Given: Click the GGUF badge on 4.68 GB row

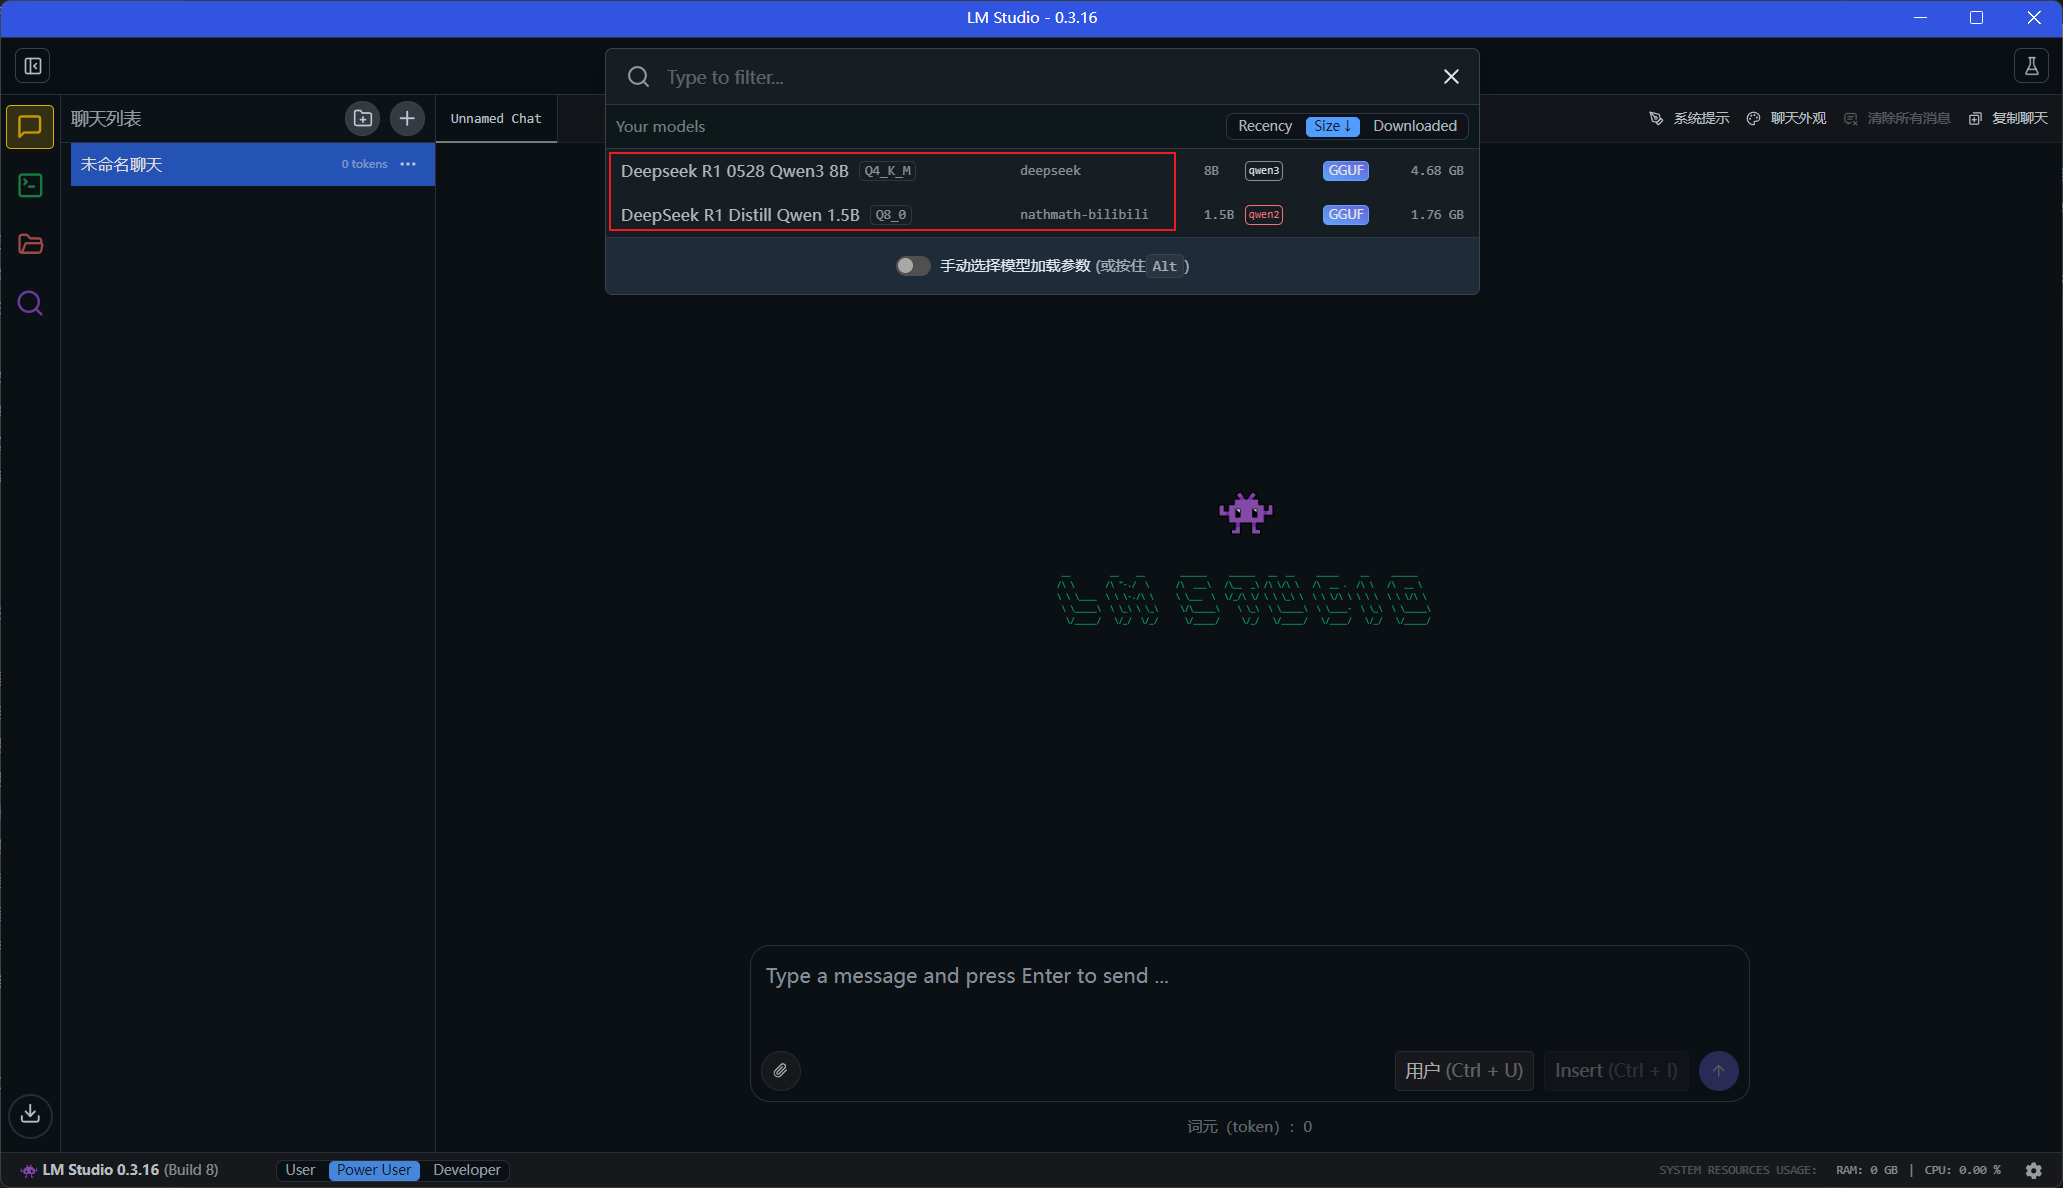Looking at the screenshot, I should coord(1346,171).
